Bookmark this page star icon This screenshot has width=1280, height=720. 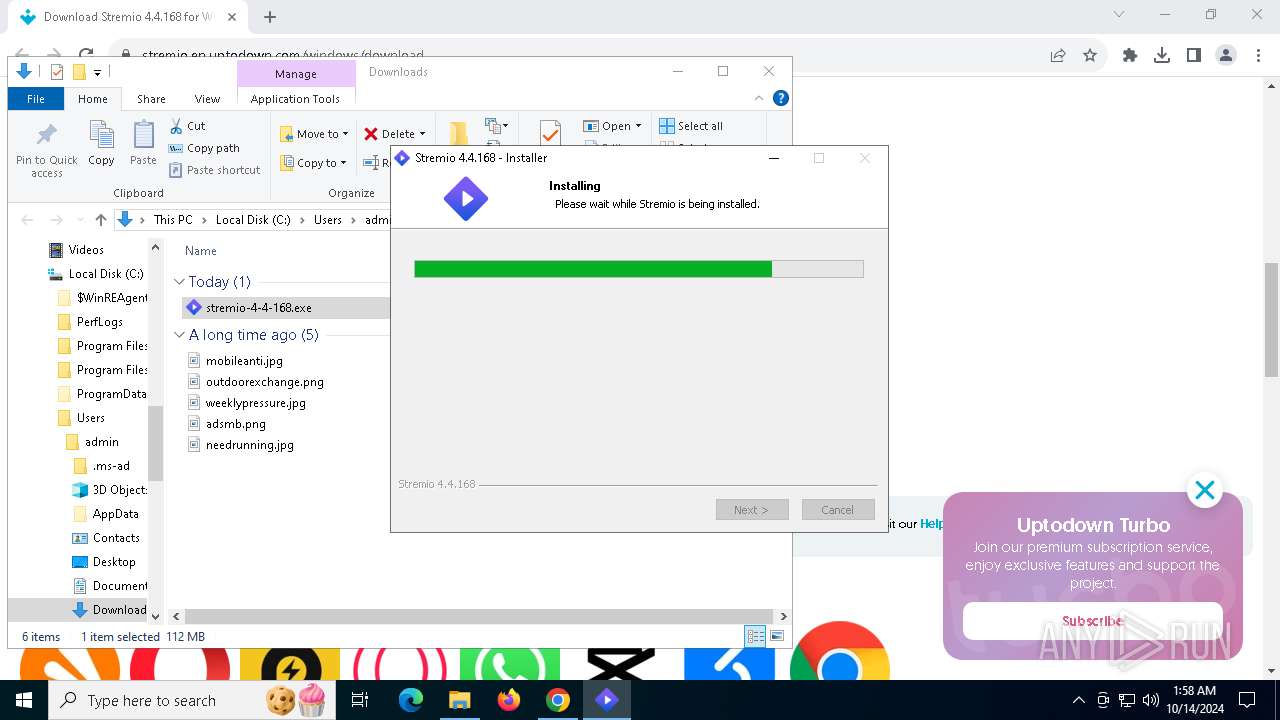coord(1090,56)
